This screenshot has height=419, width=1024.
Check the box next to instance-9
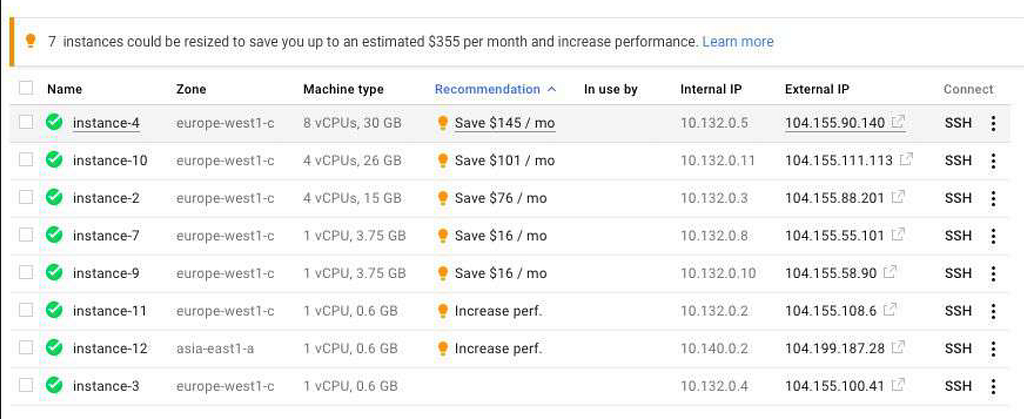26,273
